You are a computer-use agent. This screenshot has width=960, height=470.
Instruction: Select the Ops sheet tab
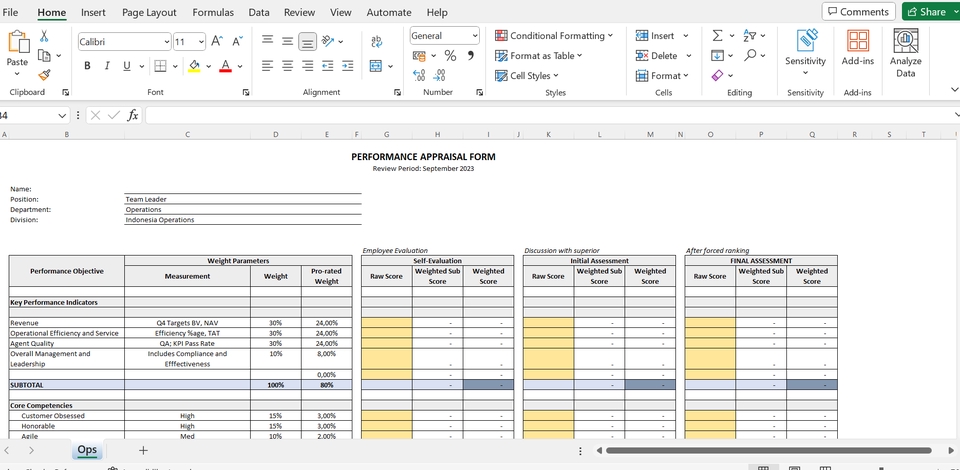point(87,450)
